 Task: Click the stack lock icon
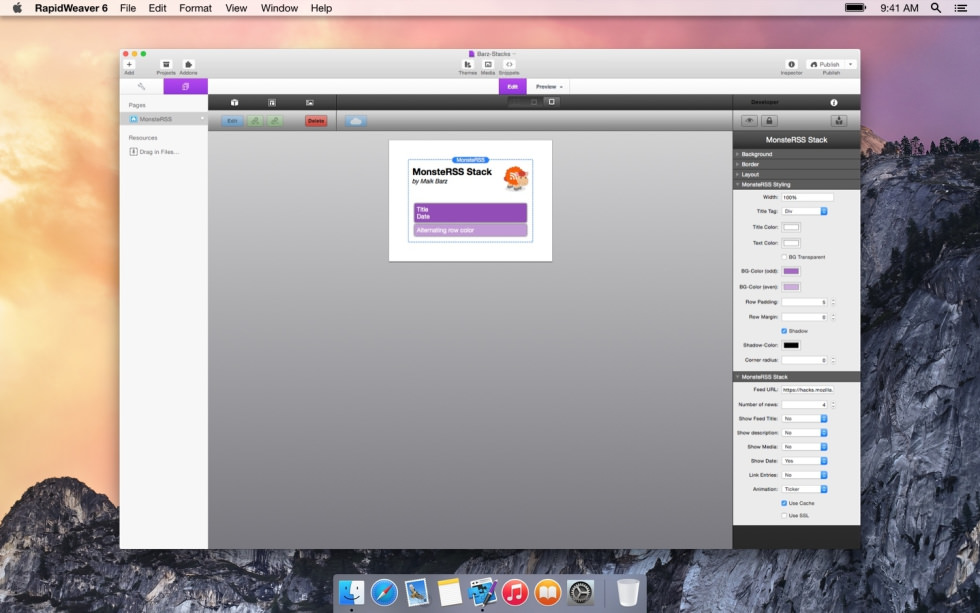click(769, 121)
